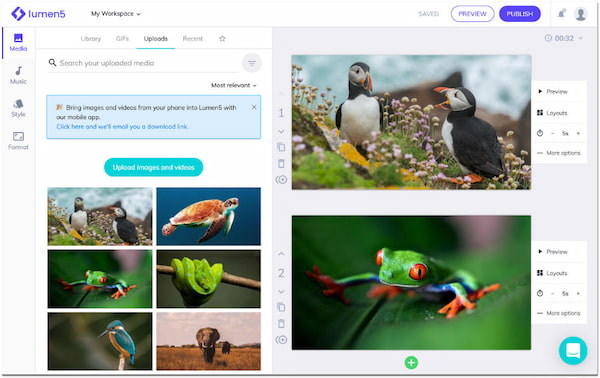
Task: Increase scene 1 duration
Action: [578, 133]
